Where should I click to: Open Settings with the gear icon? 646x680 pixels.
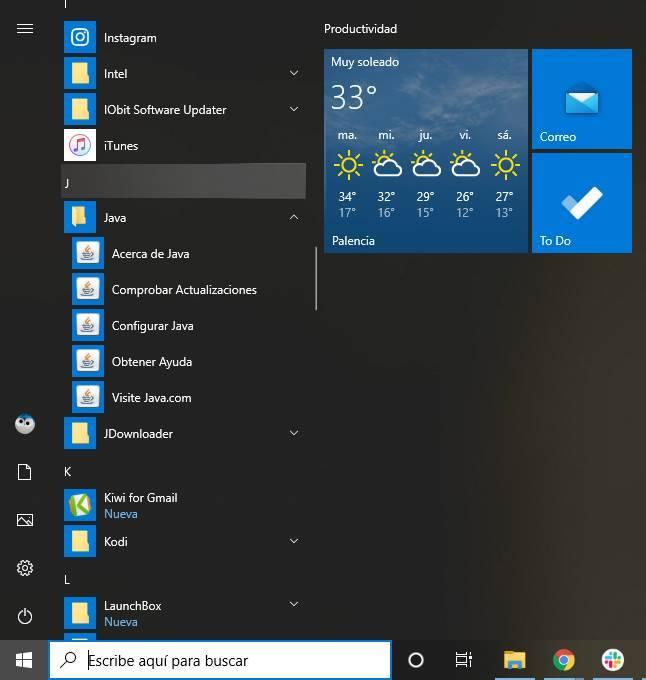(x=25, y=568)
